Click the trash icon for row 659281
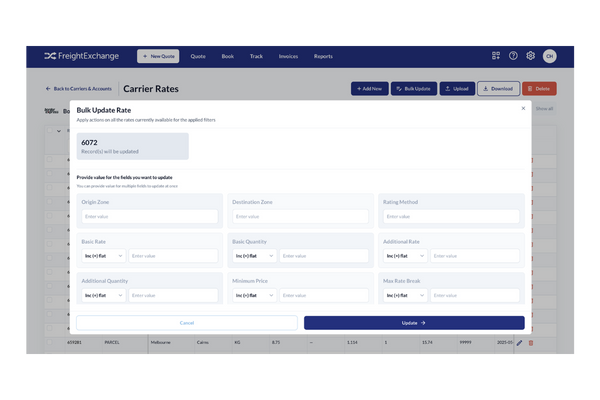600x400 pixels. [531, 343]
